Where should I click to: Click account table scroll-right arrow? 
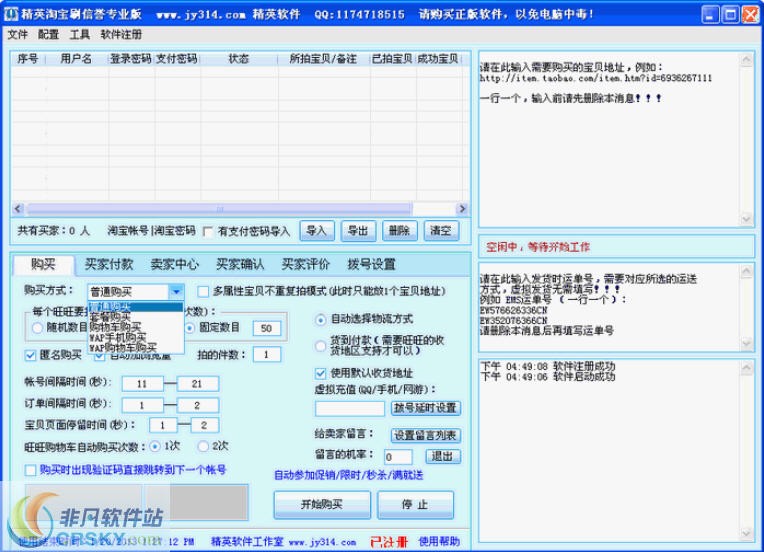click(462, 209)
